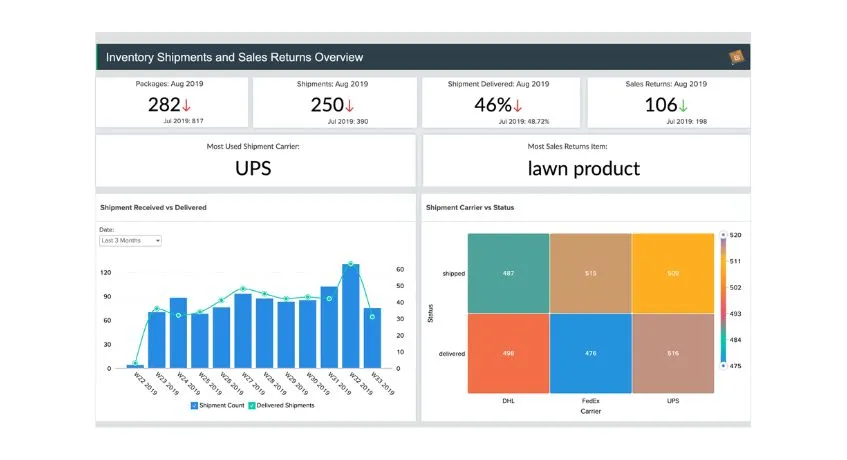
Task: Click the 'delivered' row label on heatmap
Action: click(x=452, y=354)
